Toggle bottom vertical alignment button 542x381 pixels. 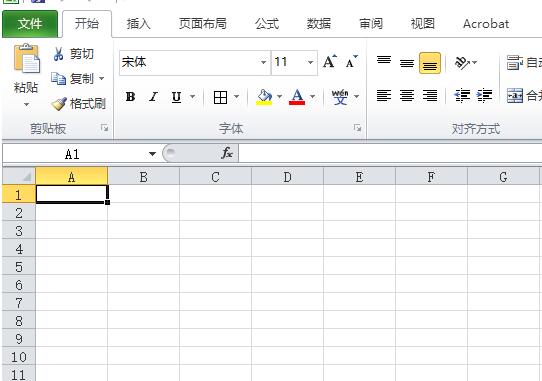tap(430, 63)
